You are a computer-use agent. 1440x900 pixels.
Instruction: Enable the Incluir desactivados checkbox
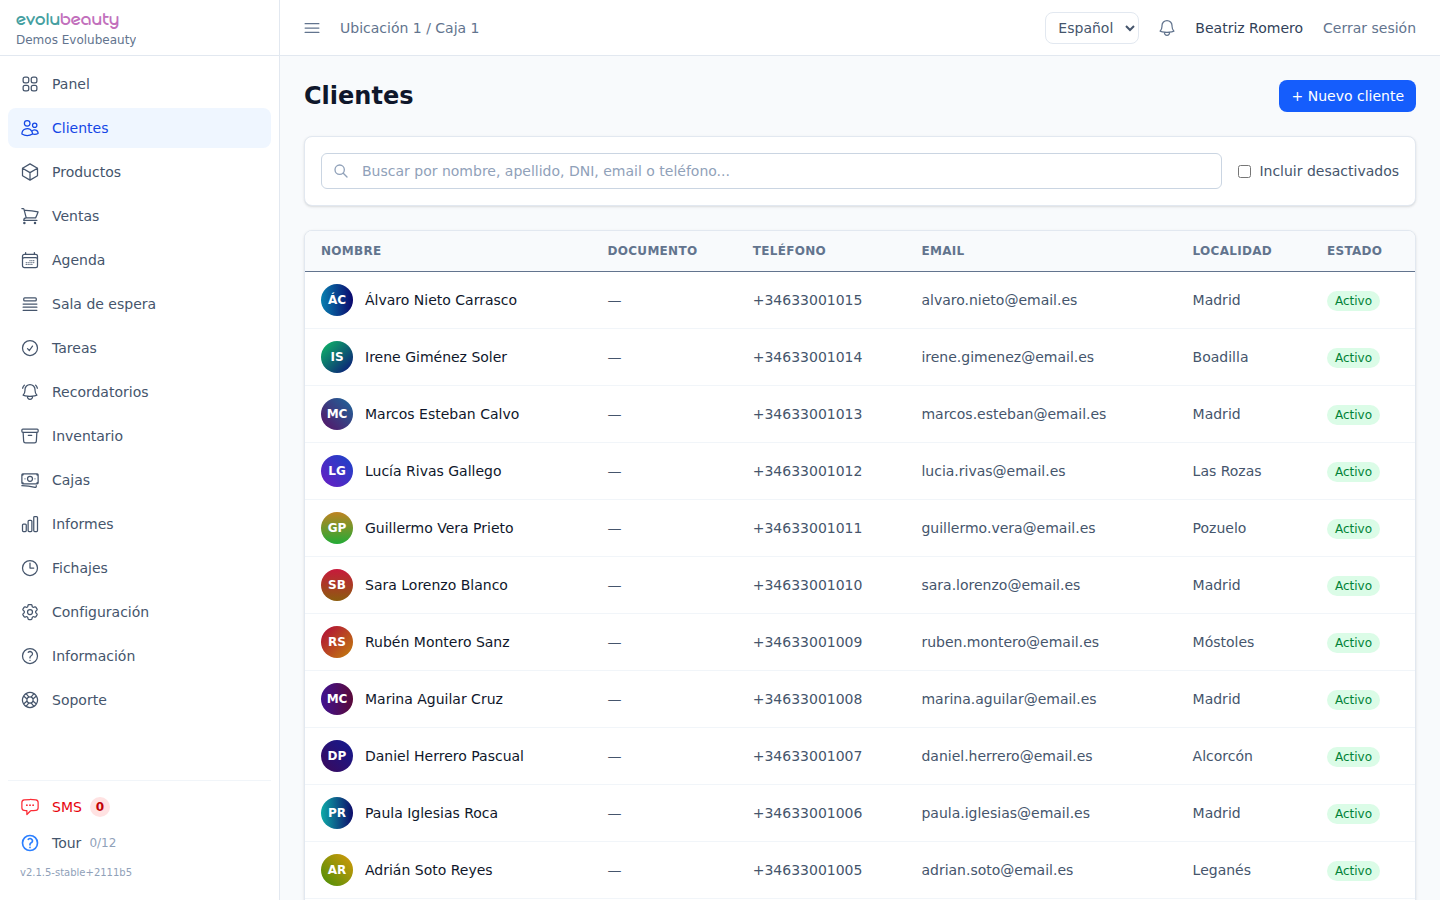[x=1244, y=171]
